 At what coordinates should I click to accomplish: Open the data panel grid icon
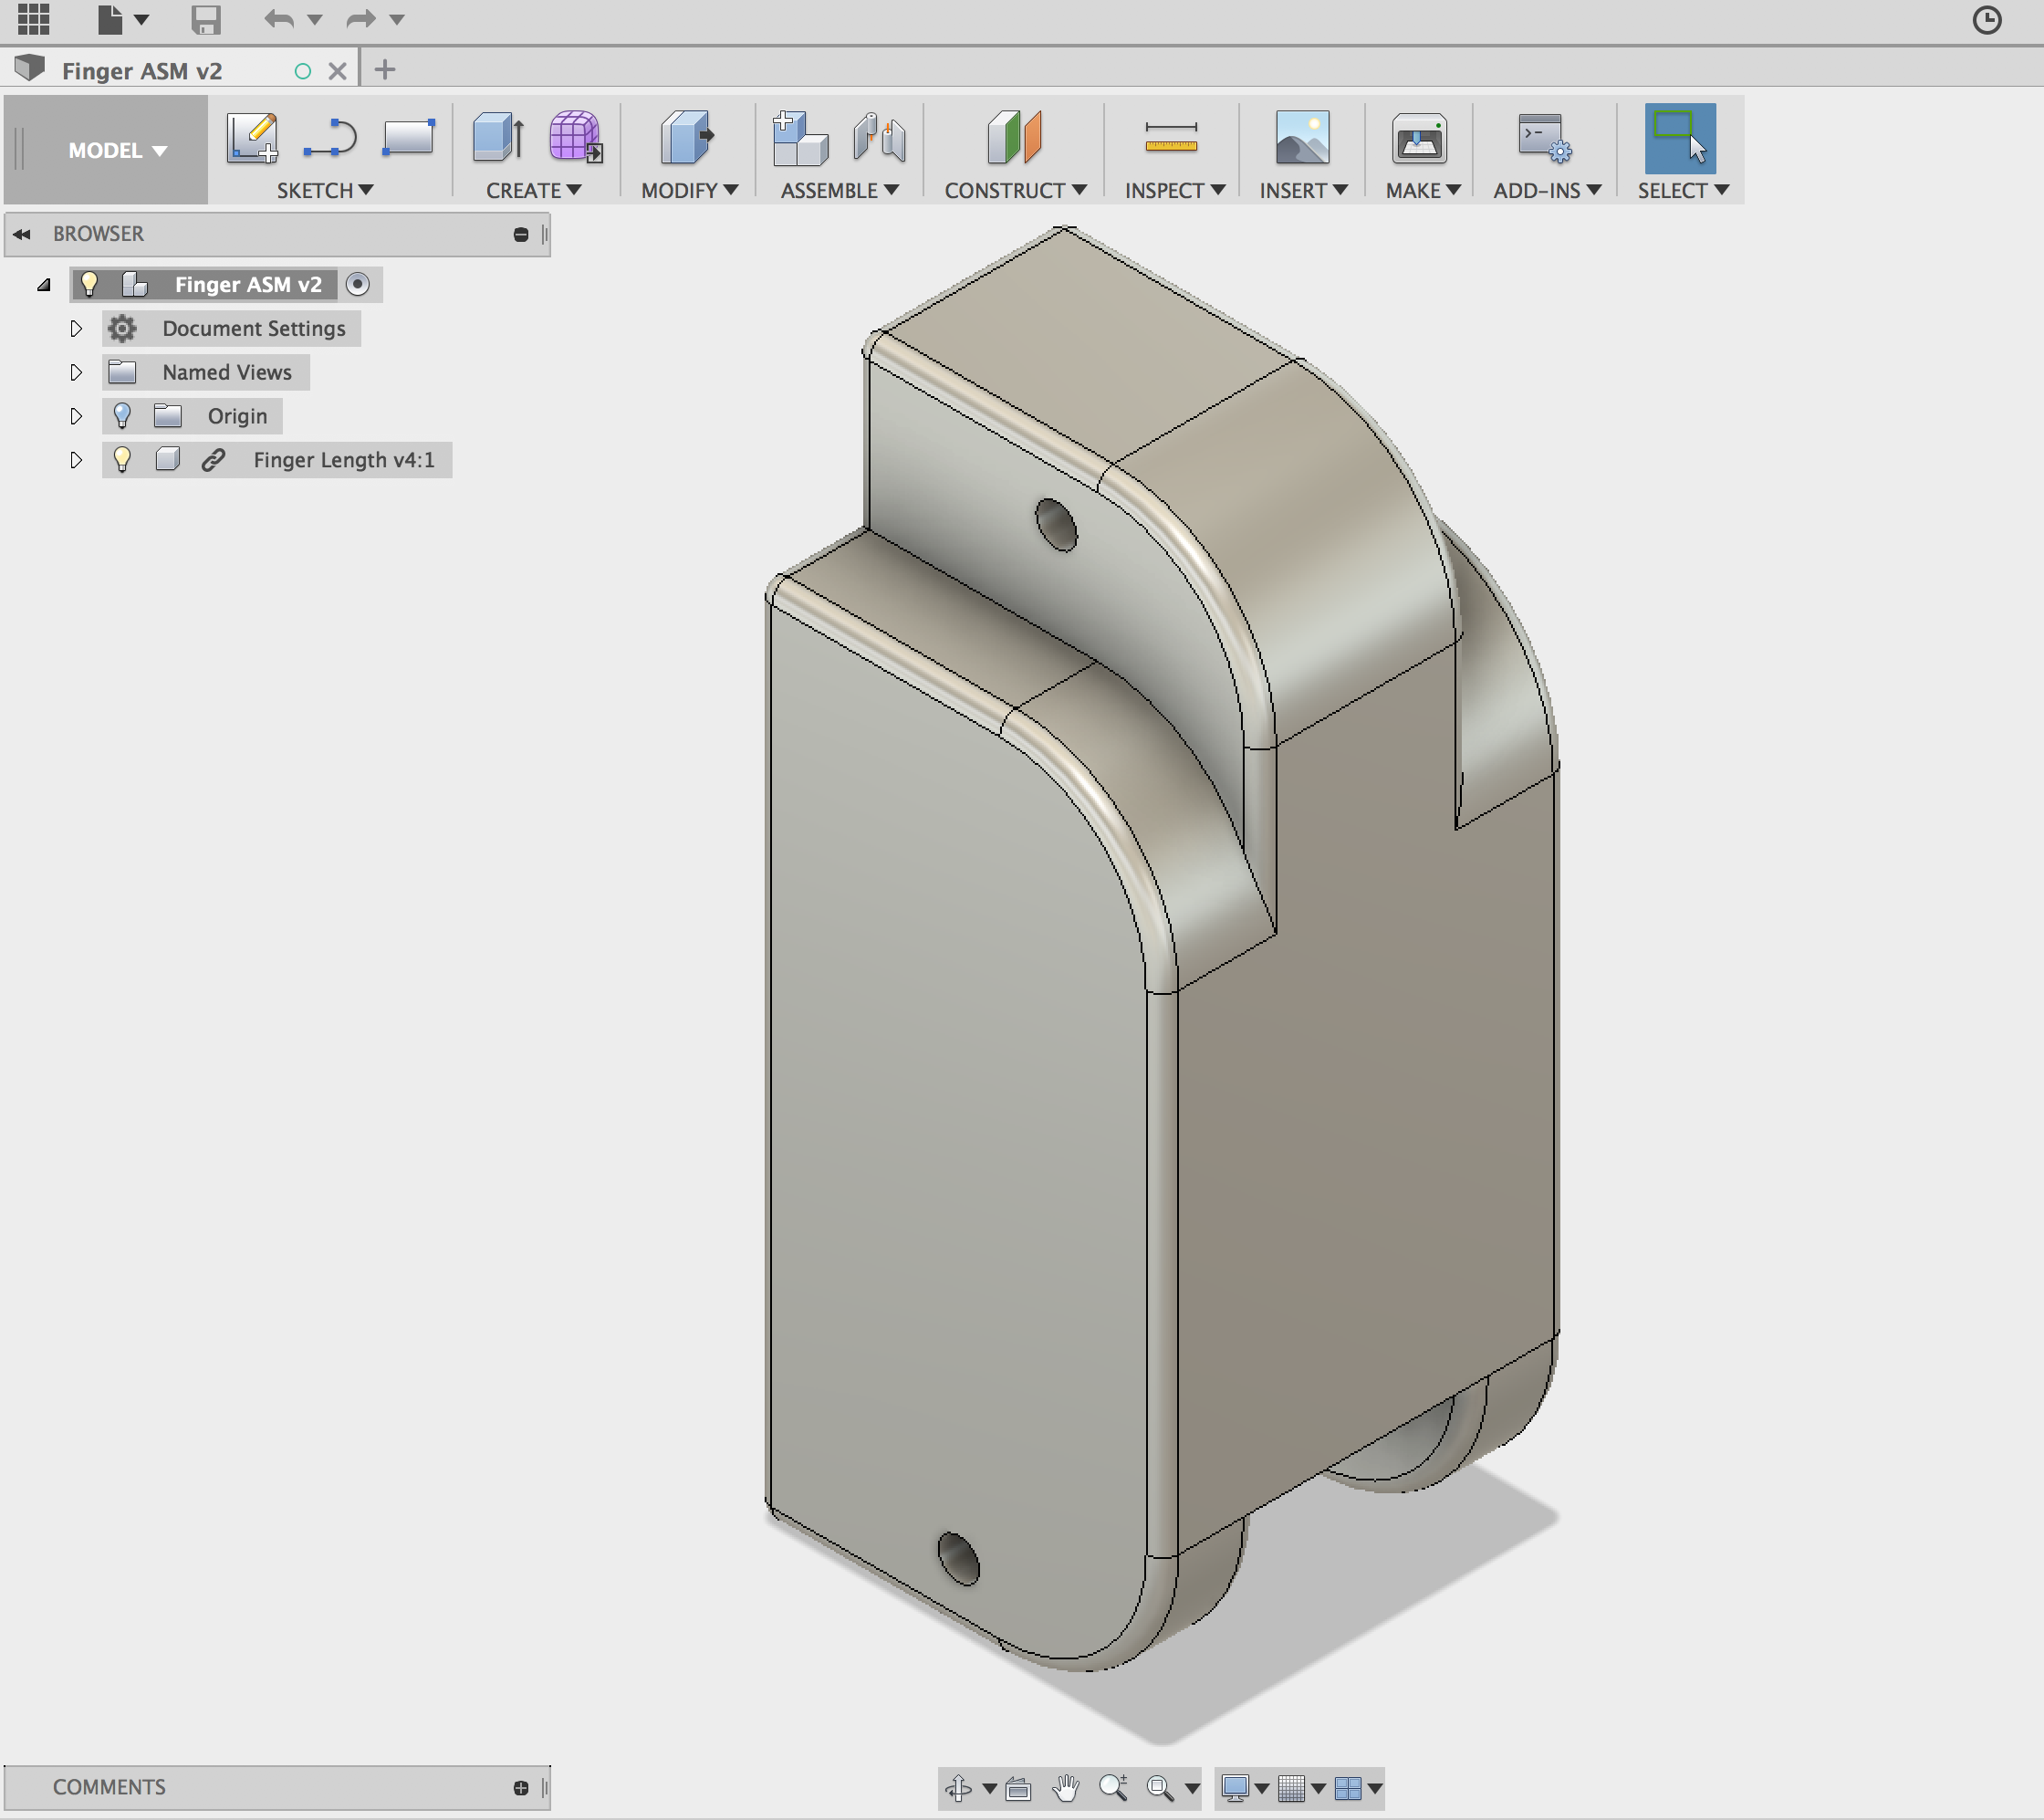pos(33,19)
